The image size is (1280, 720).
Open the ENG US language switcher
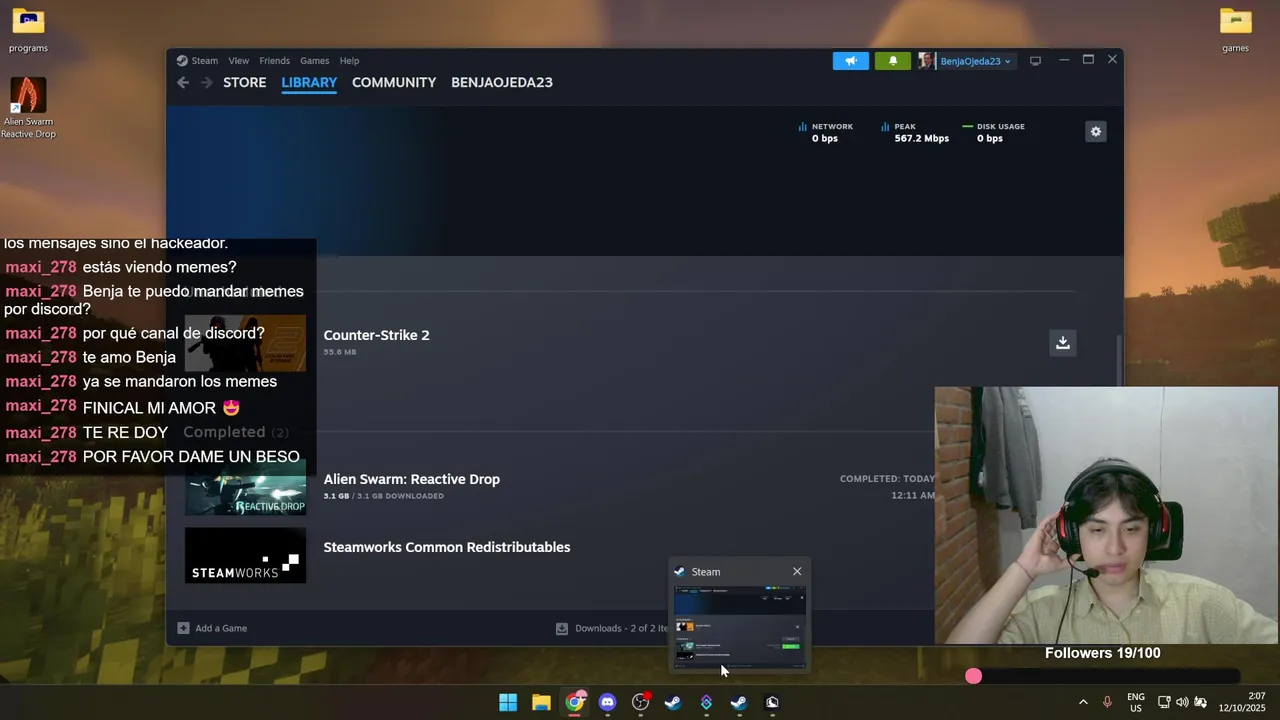(x=1136, y=702)
